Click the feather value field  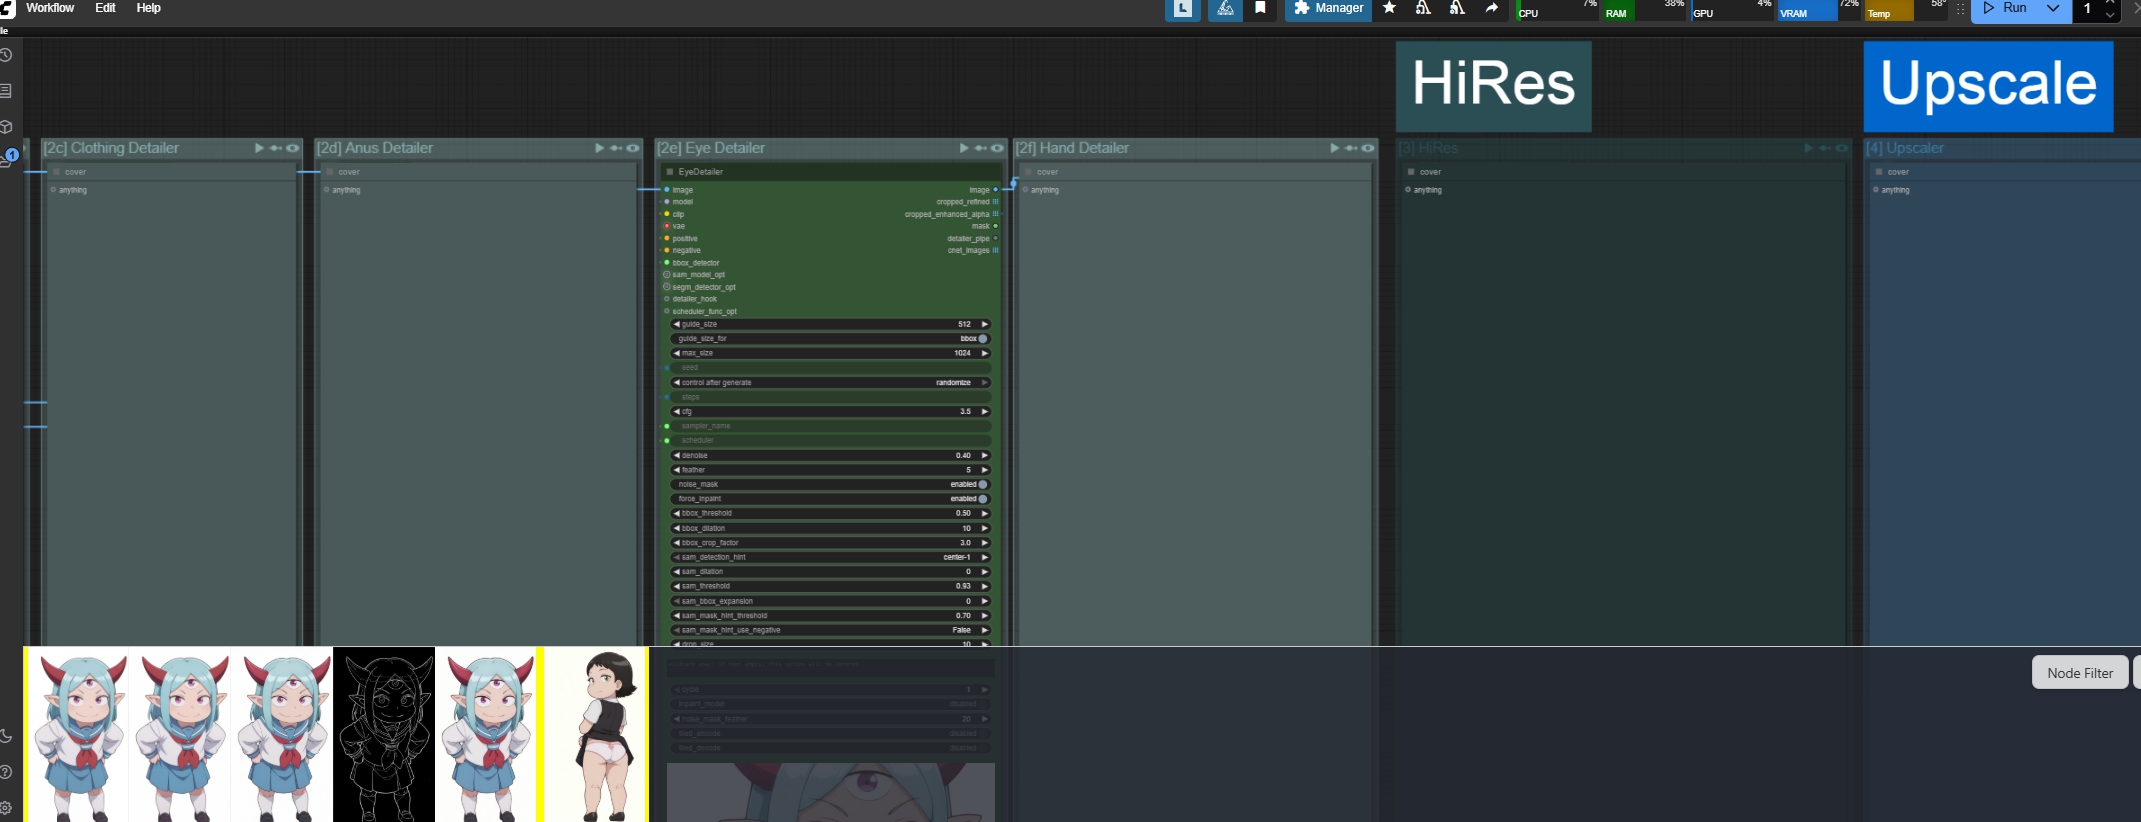click(x=830, y=470)
